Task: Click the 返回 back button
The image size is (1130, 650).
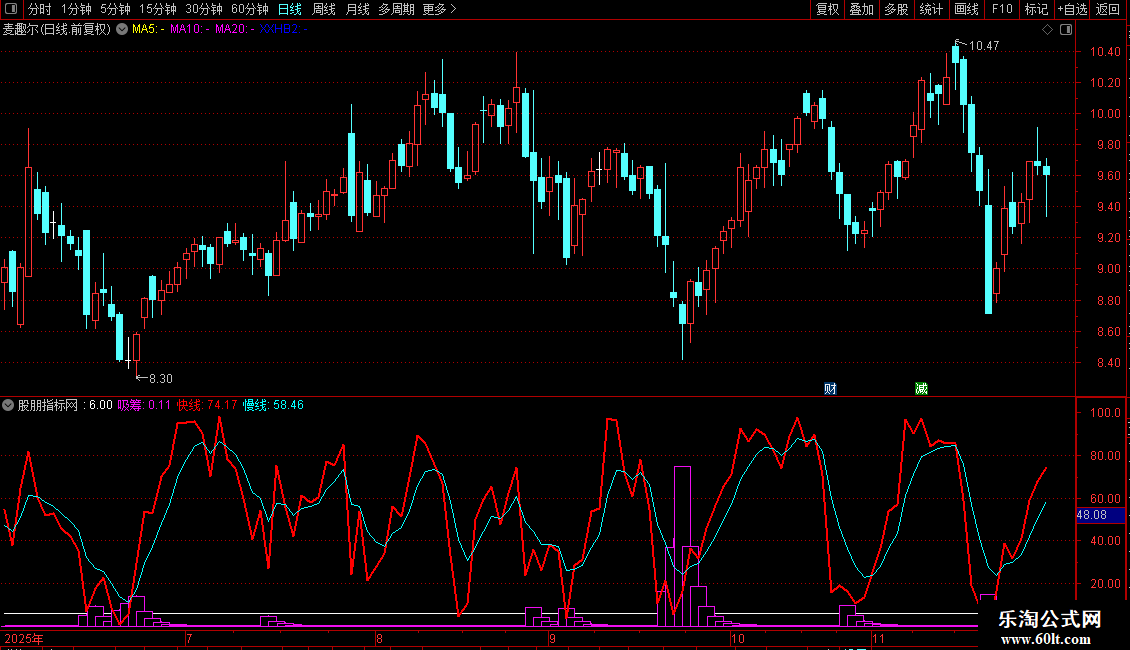Action: point(1108,9)
